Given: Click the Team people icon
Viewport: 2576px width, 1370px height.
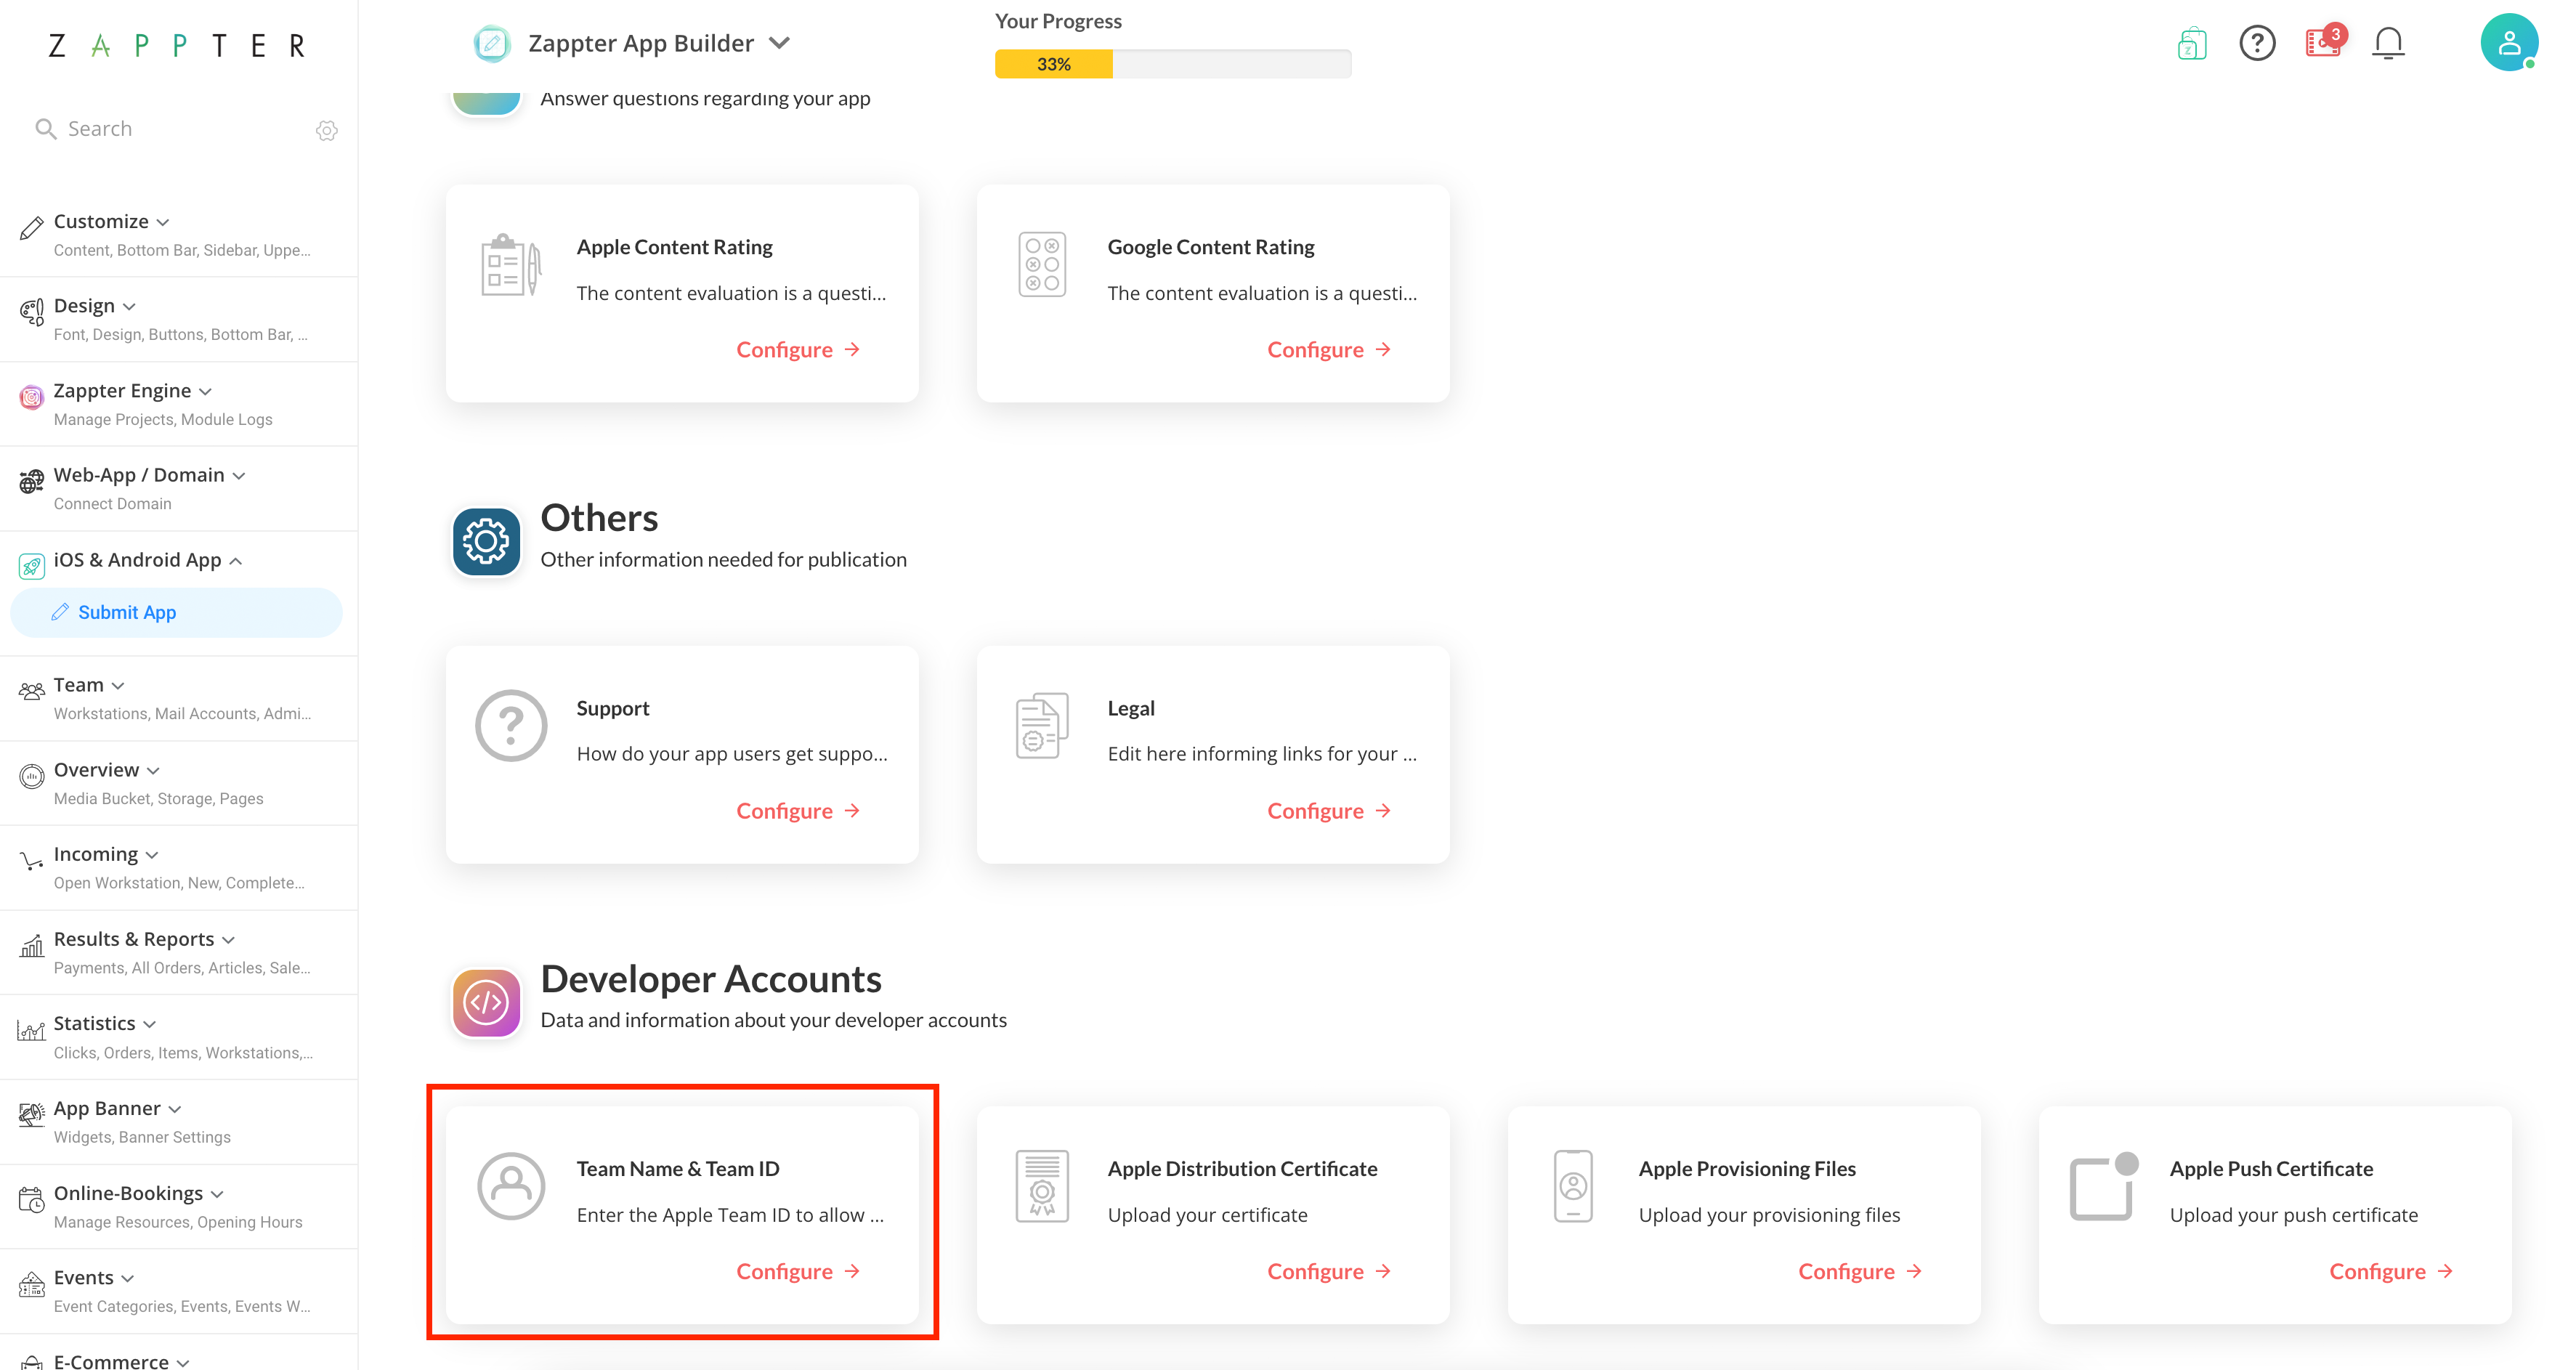Looking at the screenshot, I should [x=31, y=691].
